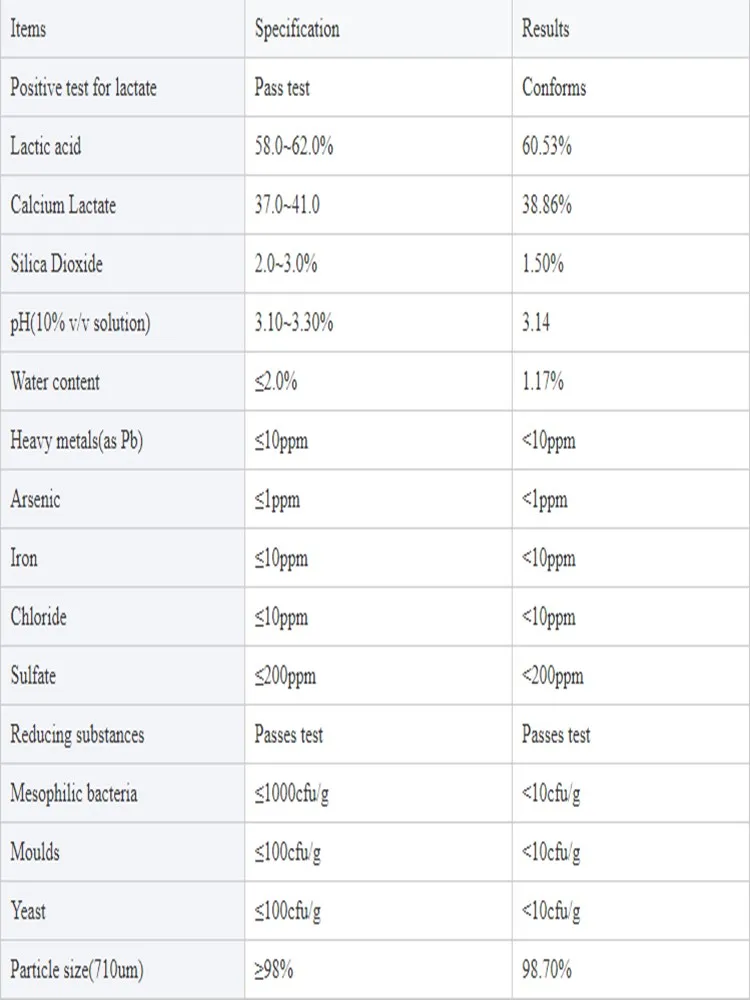Click the Calcium Lactate item cell
Screen dimensions: 750x1000
63,205
